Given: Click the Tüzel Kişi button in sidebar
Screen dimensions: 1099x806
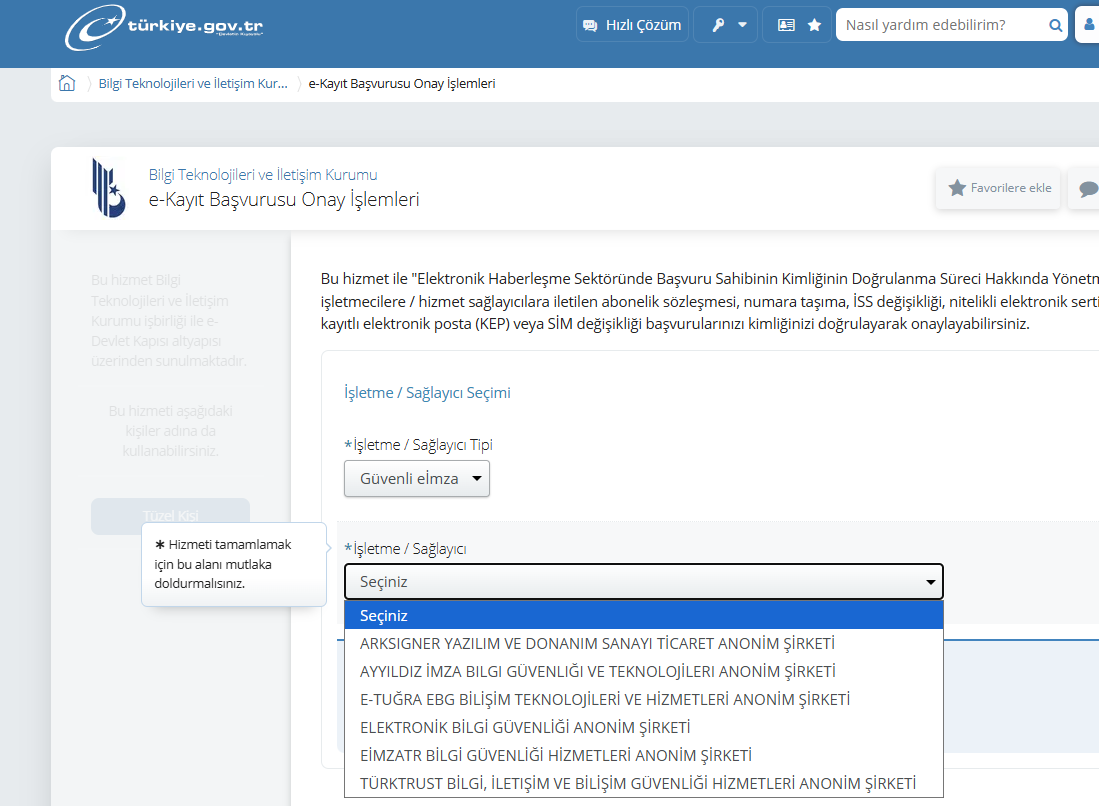Looking at the screenshot, I should [x=170, y=516].
